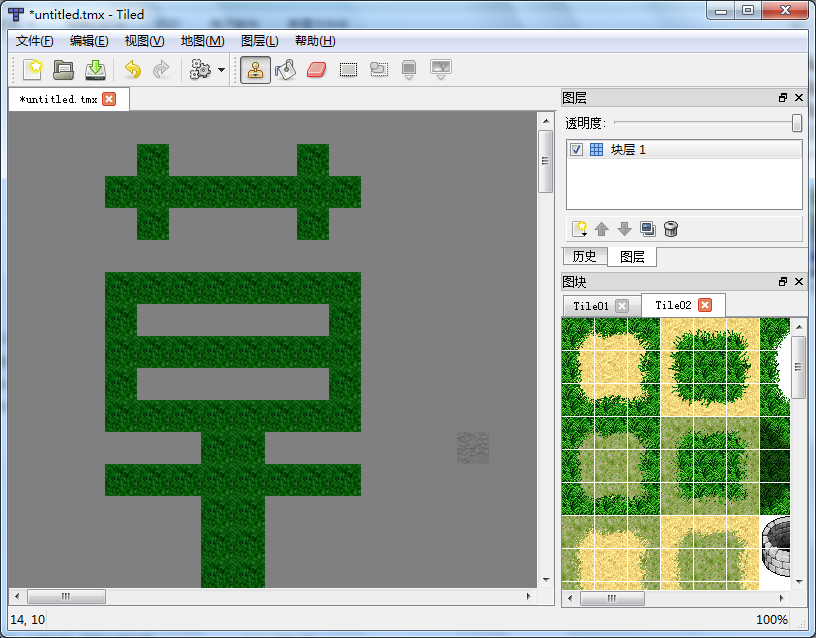Select the Eraser tool
Viewport: 816px width, 638px height.
316,70
